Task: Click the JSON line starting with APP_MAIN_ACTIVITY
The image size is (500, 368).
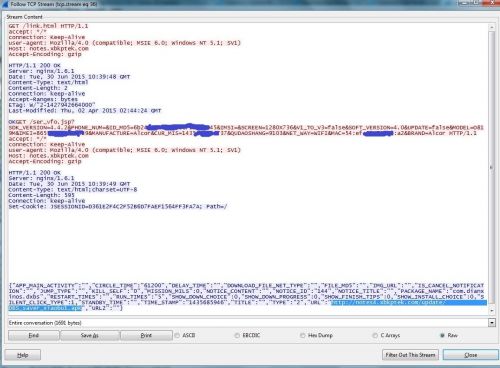Action: 246,286
